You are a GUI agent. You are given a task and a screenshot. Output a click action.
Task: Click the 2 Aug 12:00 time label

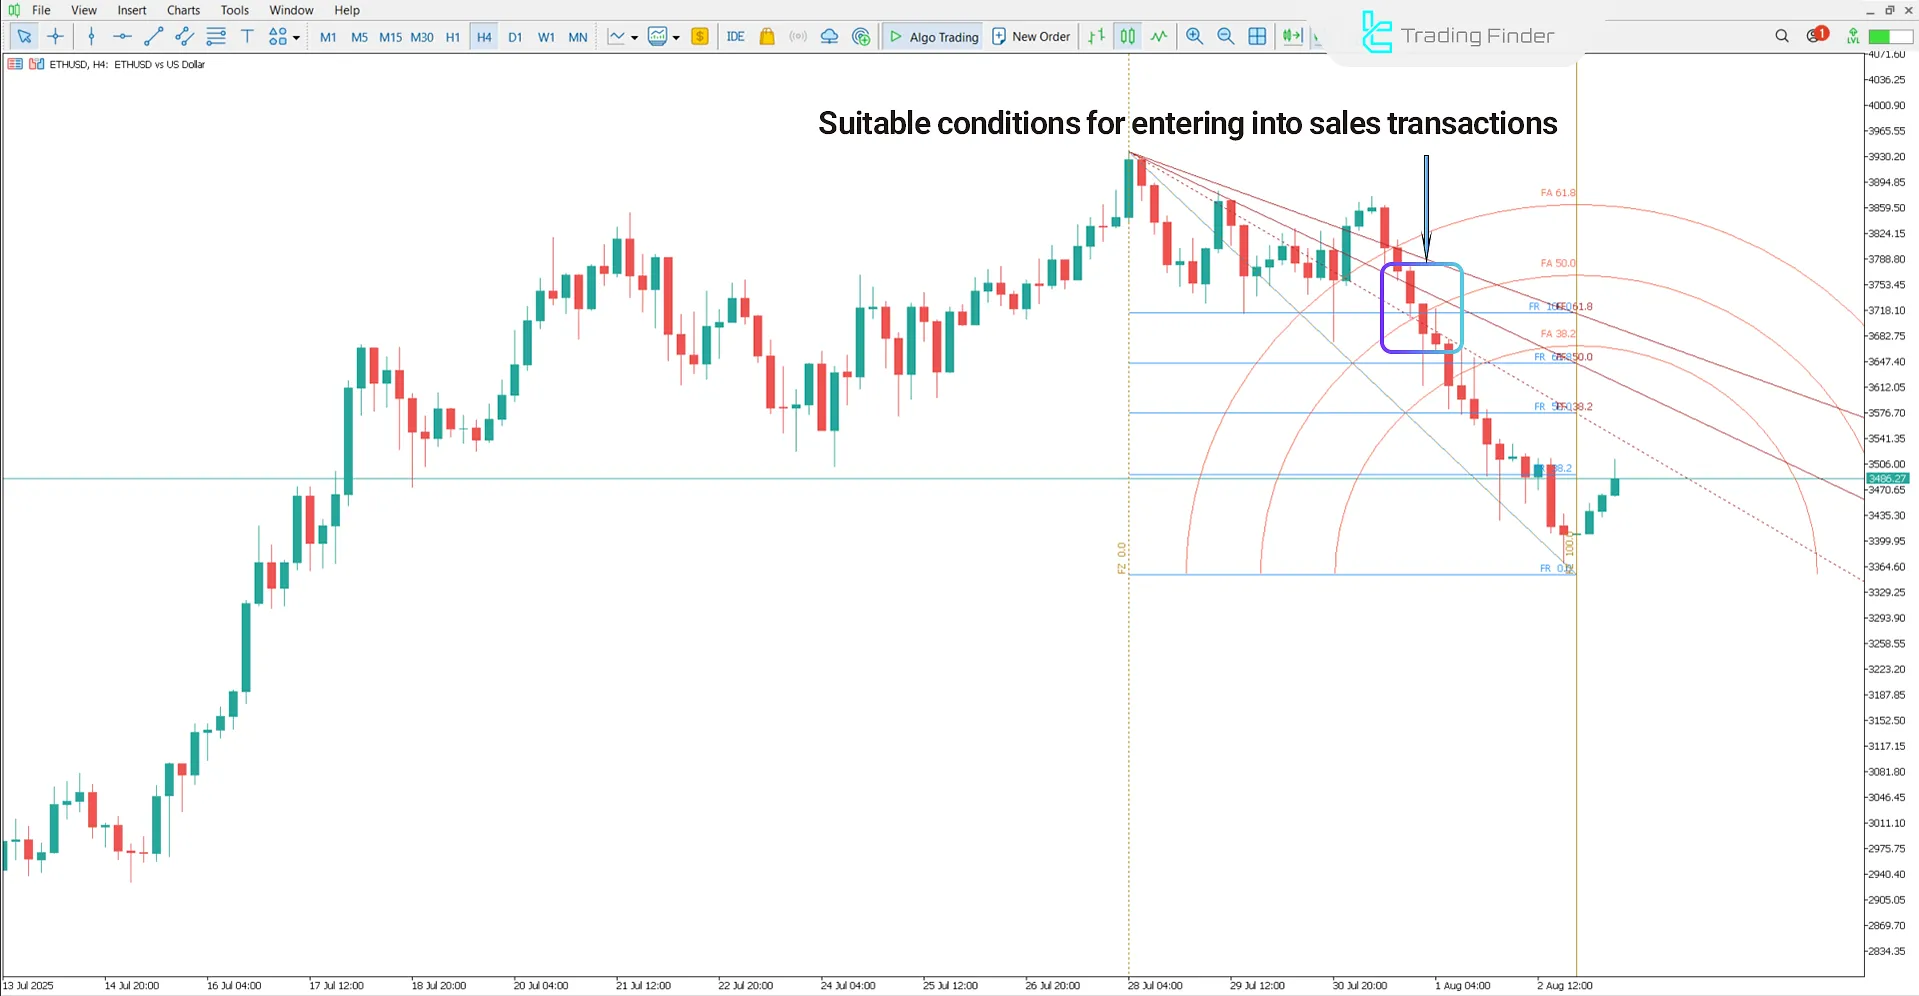[1564, 985]
